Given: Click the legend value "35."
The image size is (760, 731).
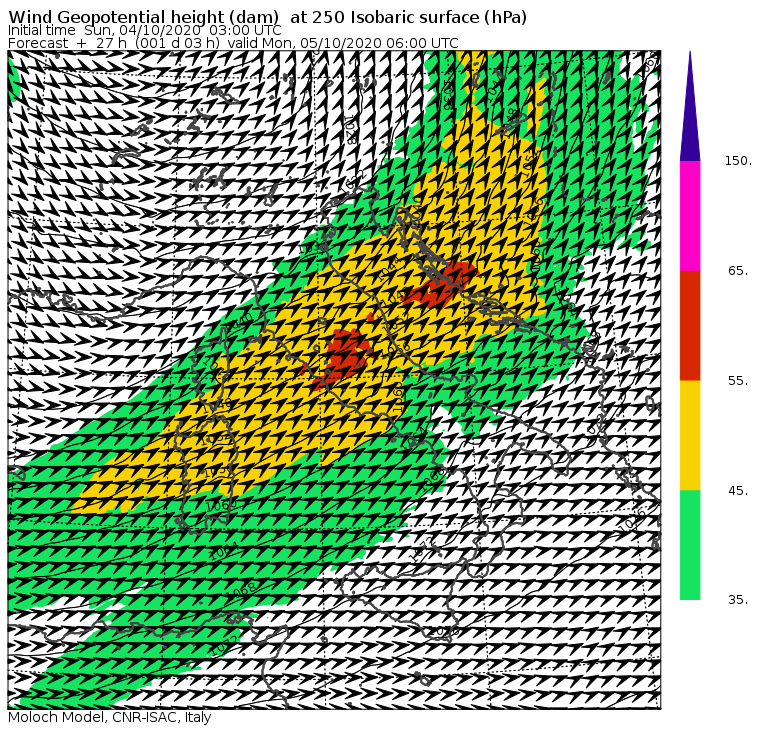Looking at the screenshot, I should pos(739,600).
